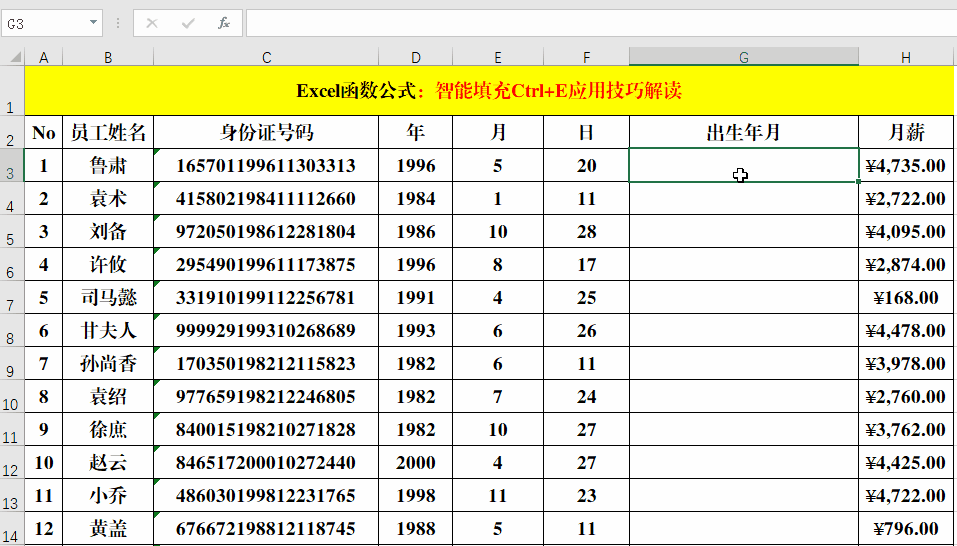Select year cell 1988
The width and height of the screenshot is (957, 546).
[x=416, y=528]
